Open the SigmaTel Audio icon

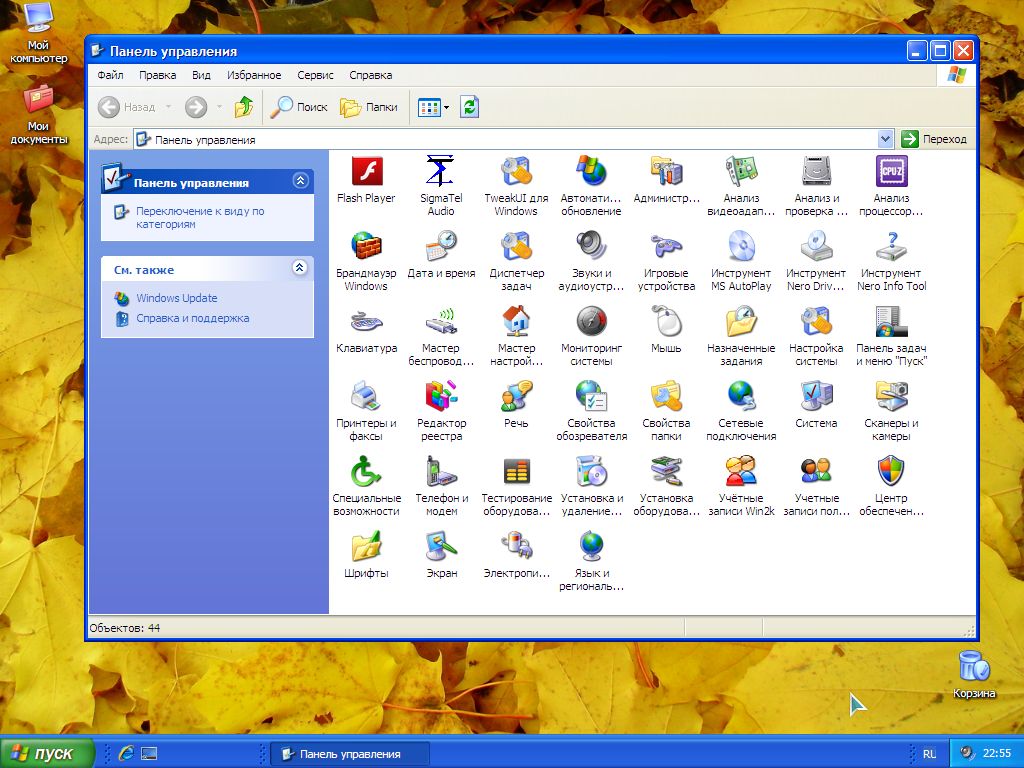441,172
